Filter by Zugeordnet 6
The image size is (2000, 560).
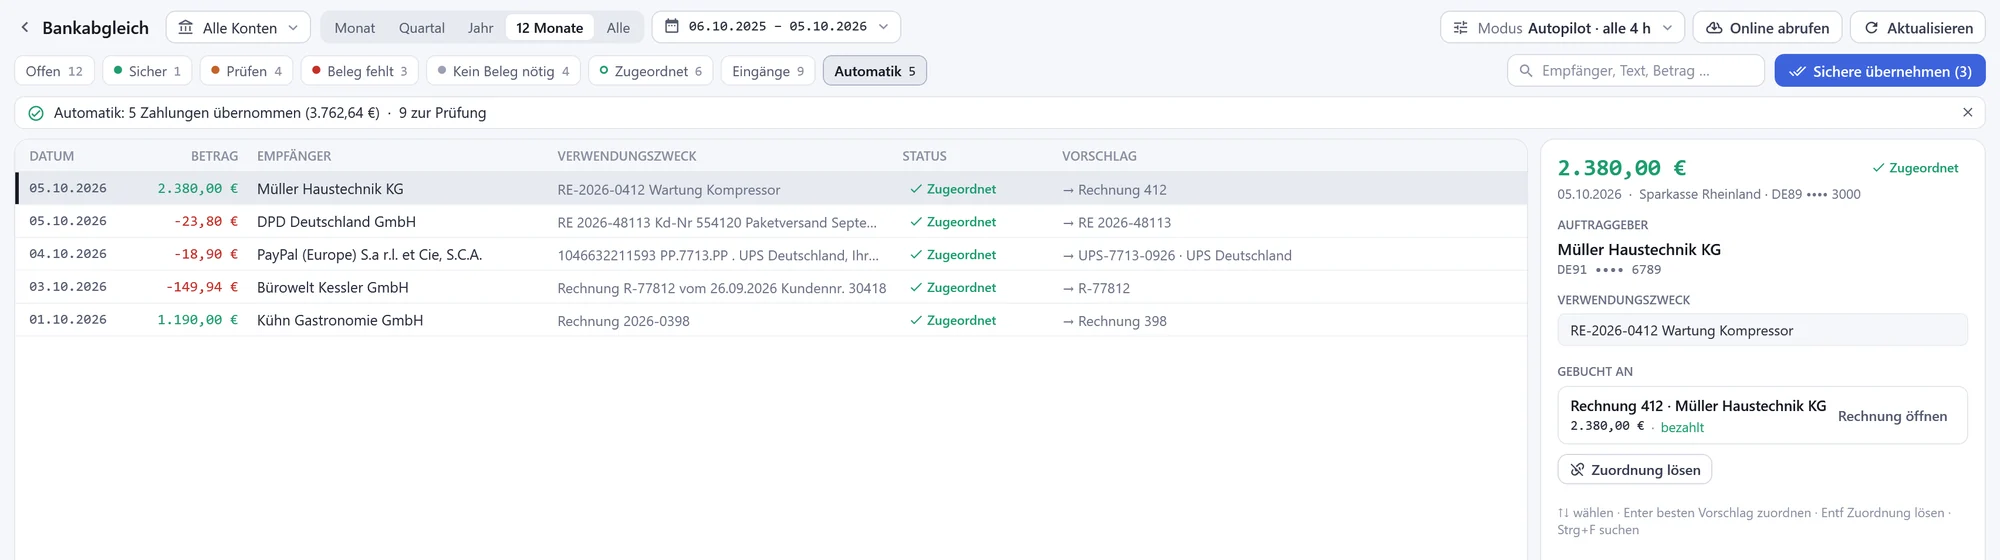click(651, 71)
